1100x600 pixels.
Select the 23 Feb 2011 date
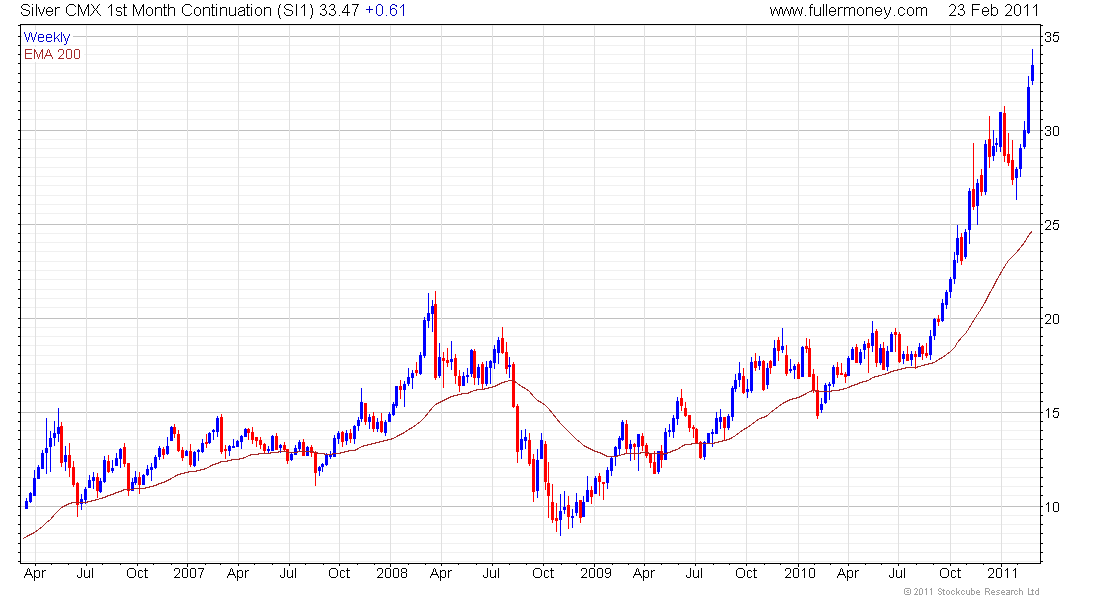pos(993,11)
